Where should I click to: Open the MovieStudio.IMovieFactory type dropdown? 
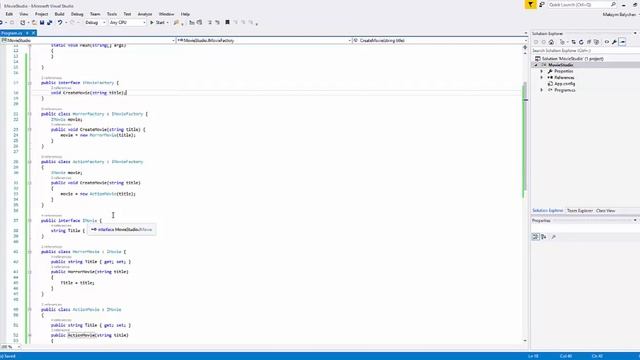(264, 40)
